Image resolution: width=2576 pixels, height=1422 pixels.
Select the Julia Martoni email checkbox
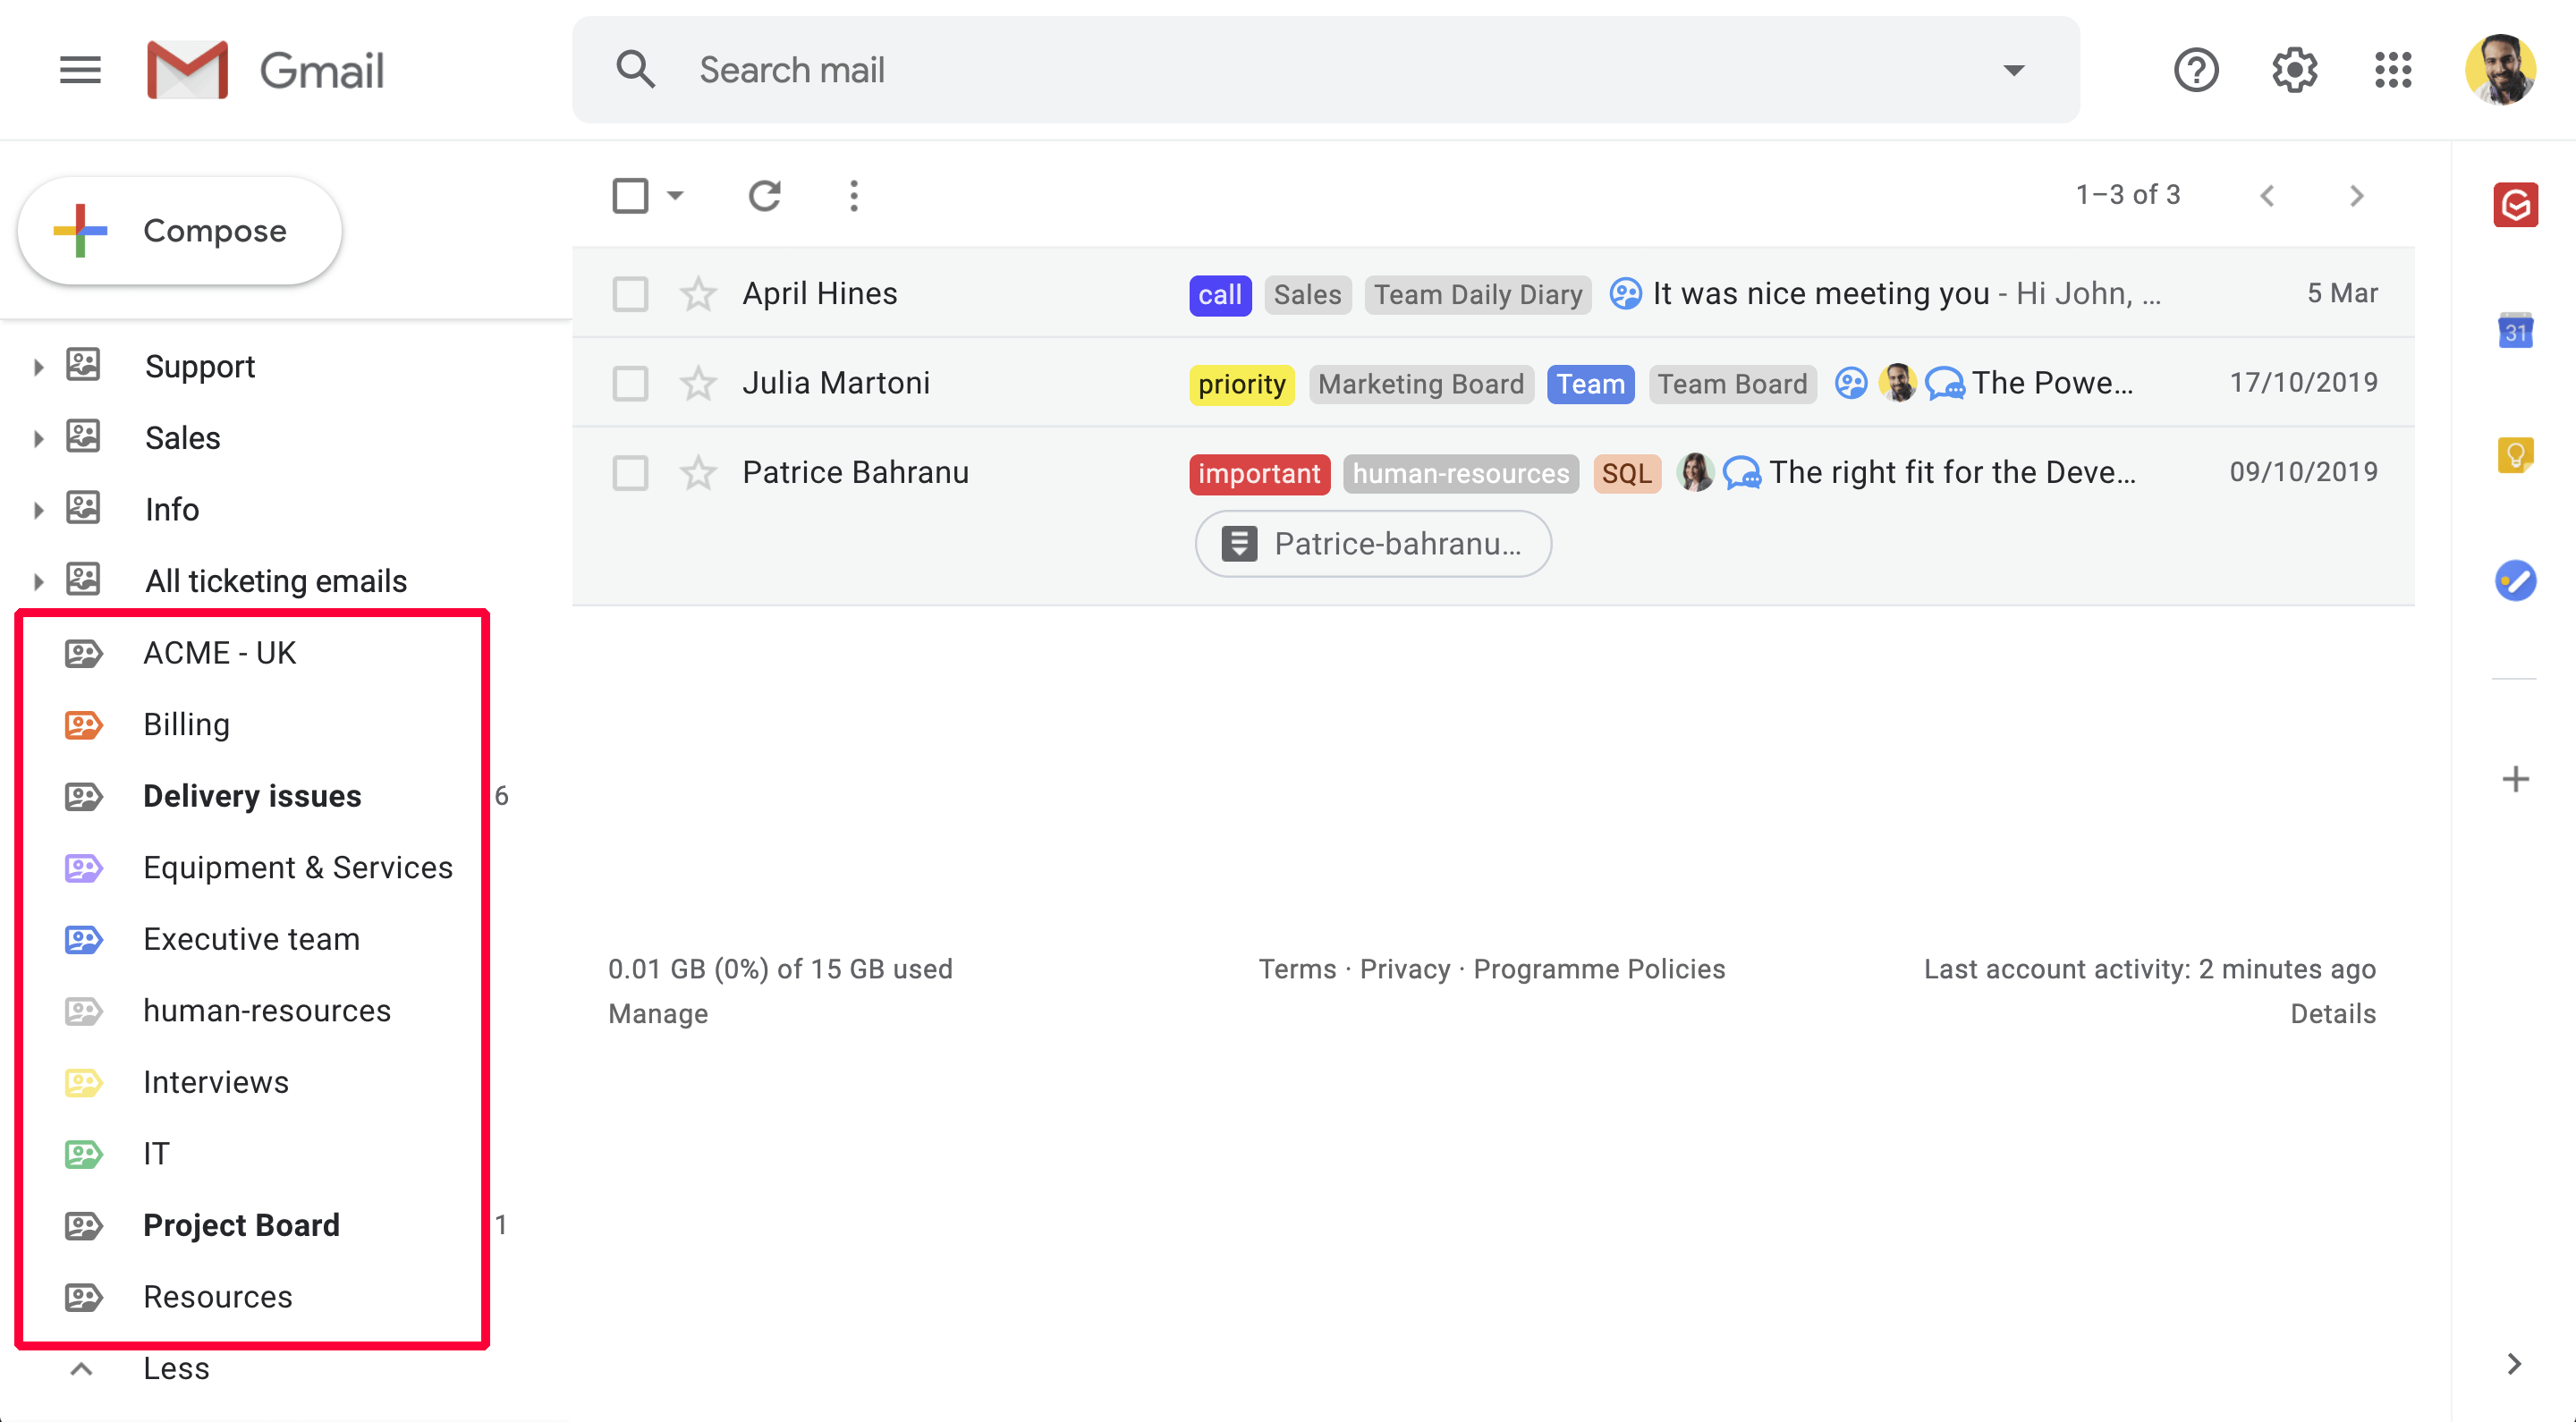(x=630, y=383)
